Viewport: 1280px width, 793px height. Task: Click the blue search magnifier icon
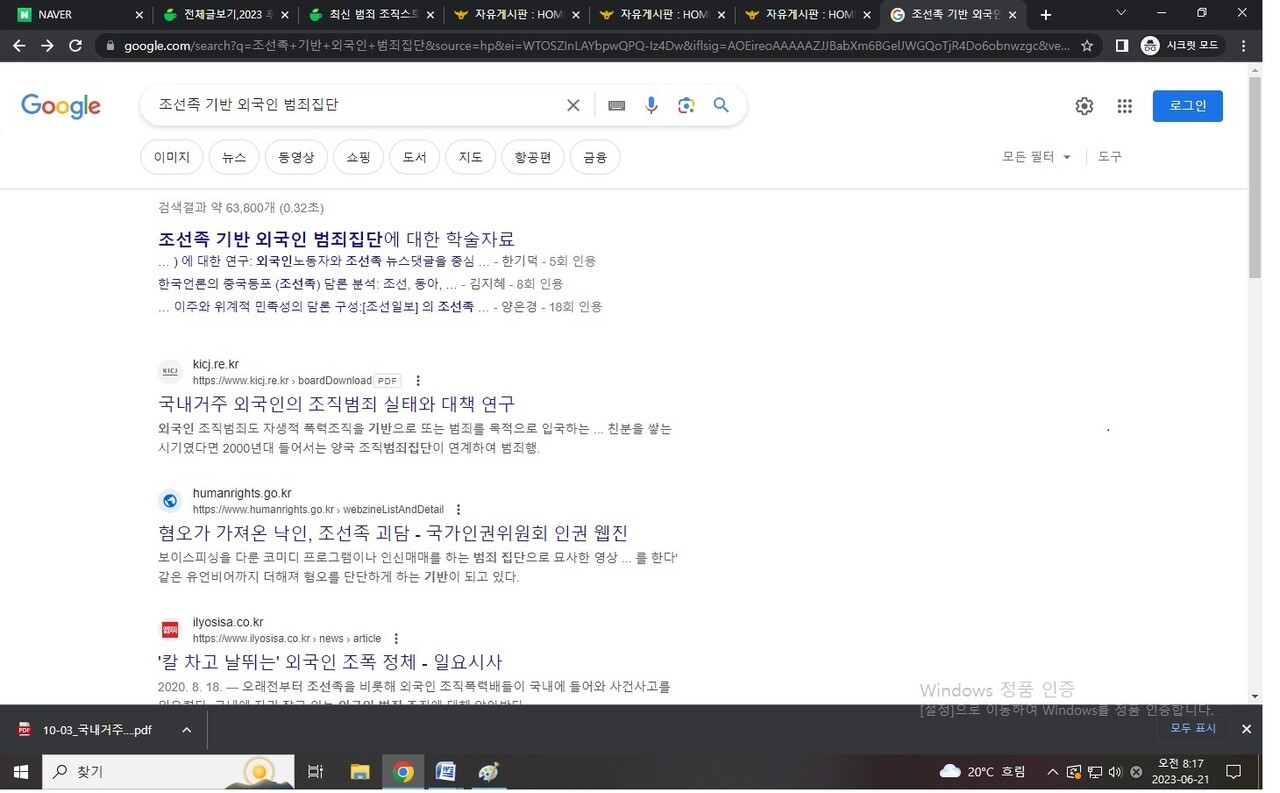(x=721, y=106)
